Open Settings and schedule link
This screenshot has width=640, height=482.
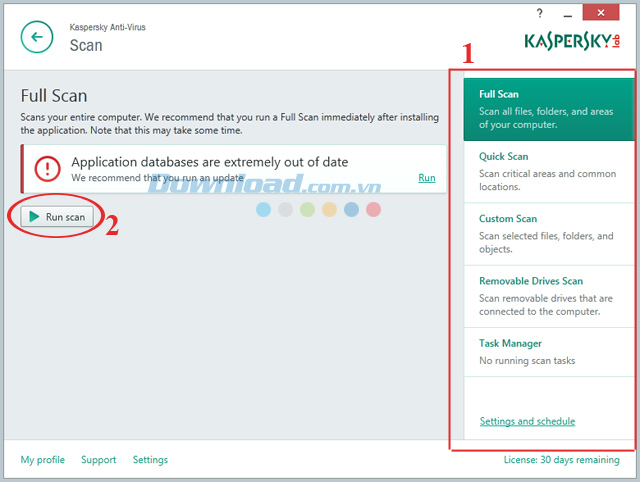[x=527, y=421]
